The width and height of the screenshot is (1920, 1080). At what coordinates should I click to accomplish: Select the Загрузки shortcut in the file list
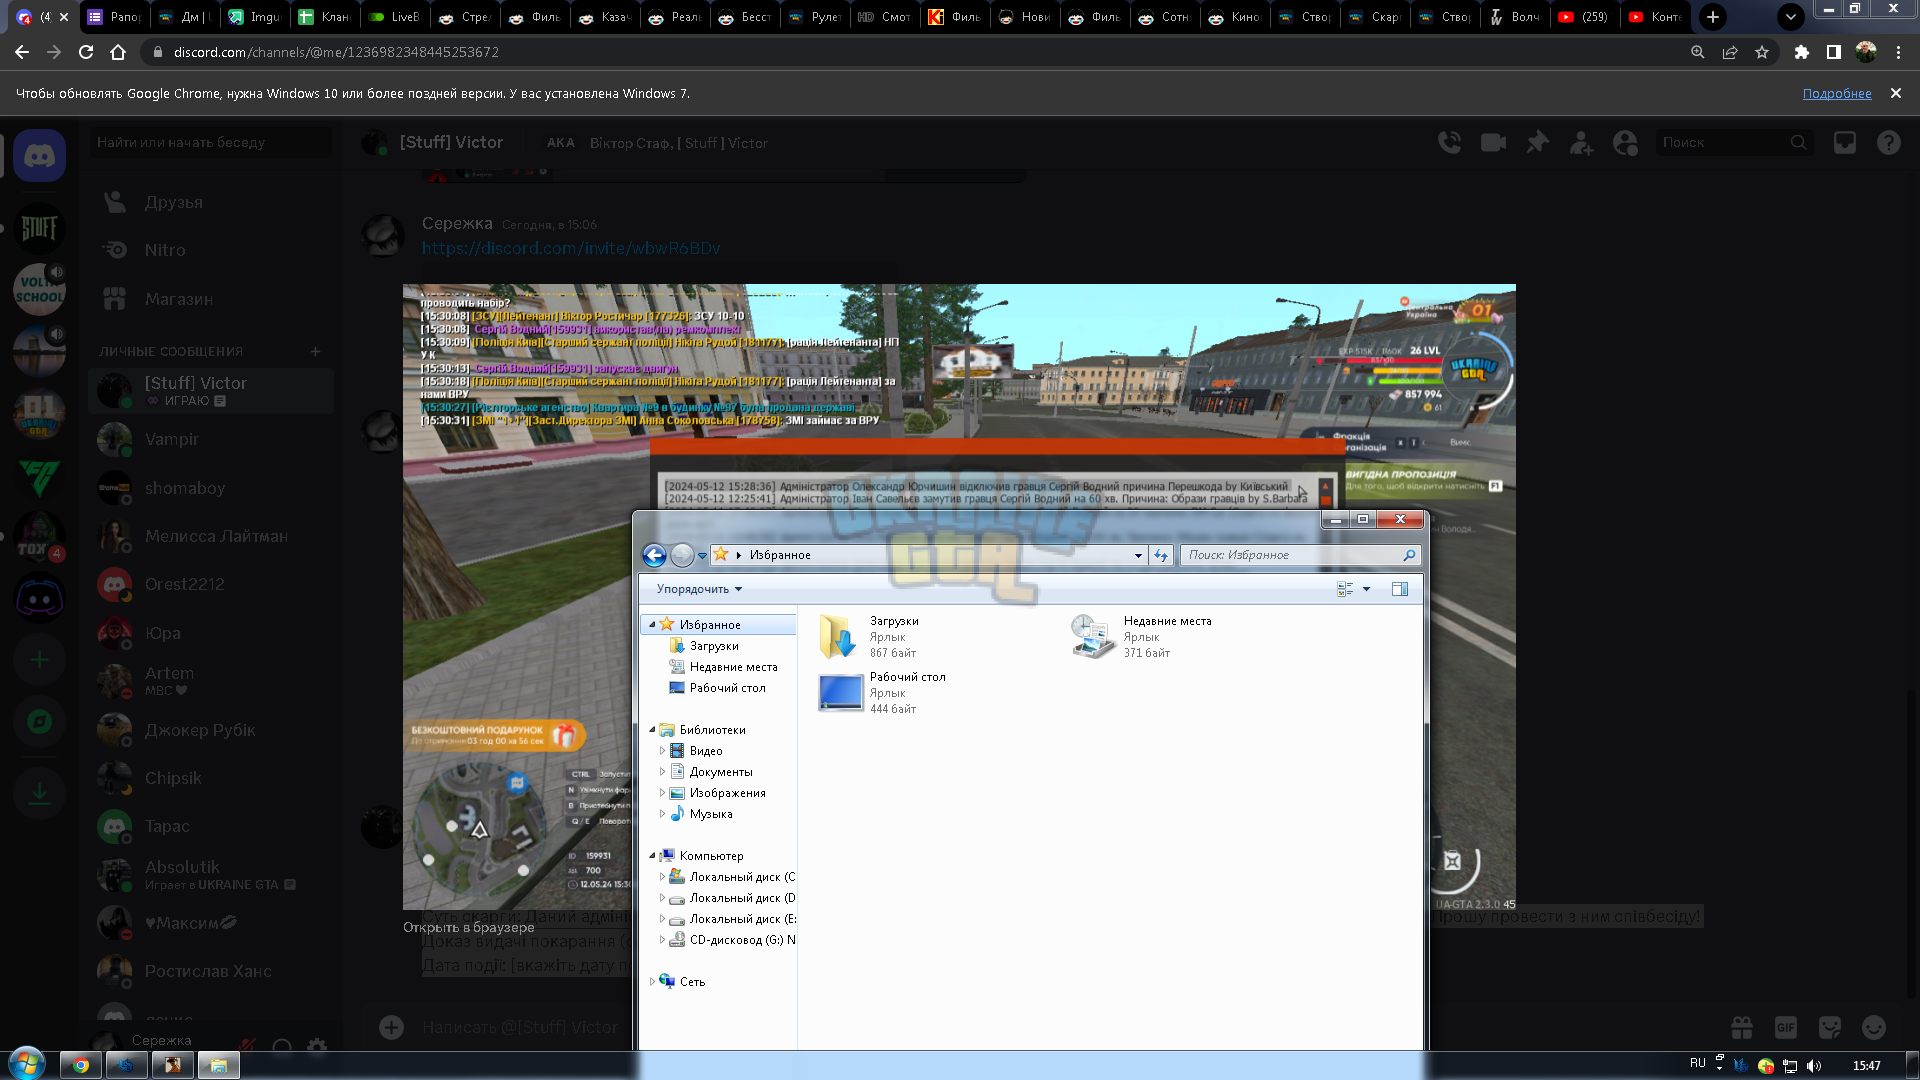tap(870, 637)
